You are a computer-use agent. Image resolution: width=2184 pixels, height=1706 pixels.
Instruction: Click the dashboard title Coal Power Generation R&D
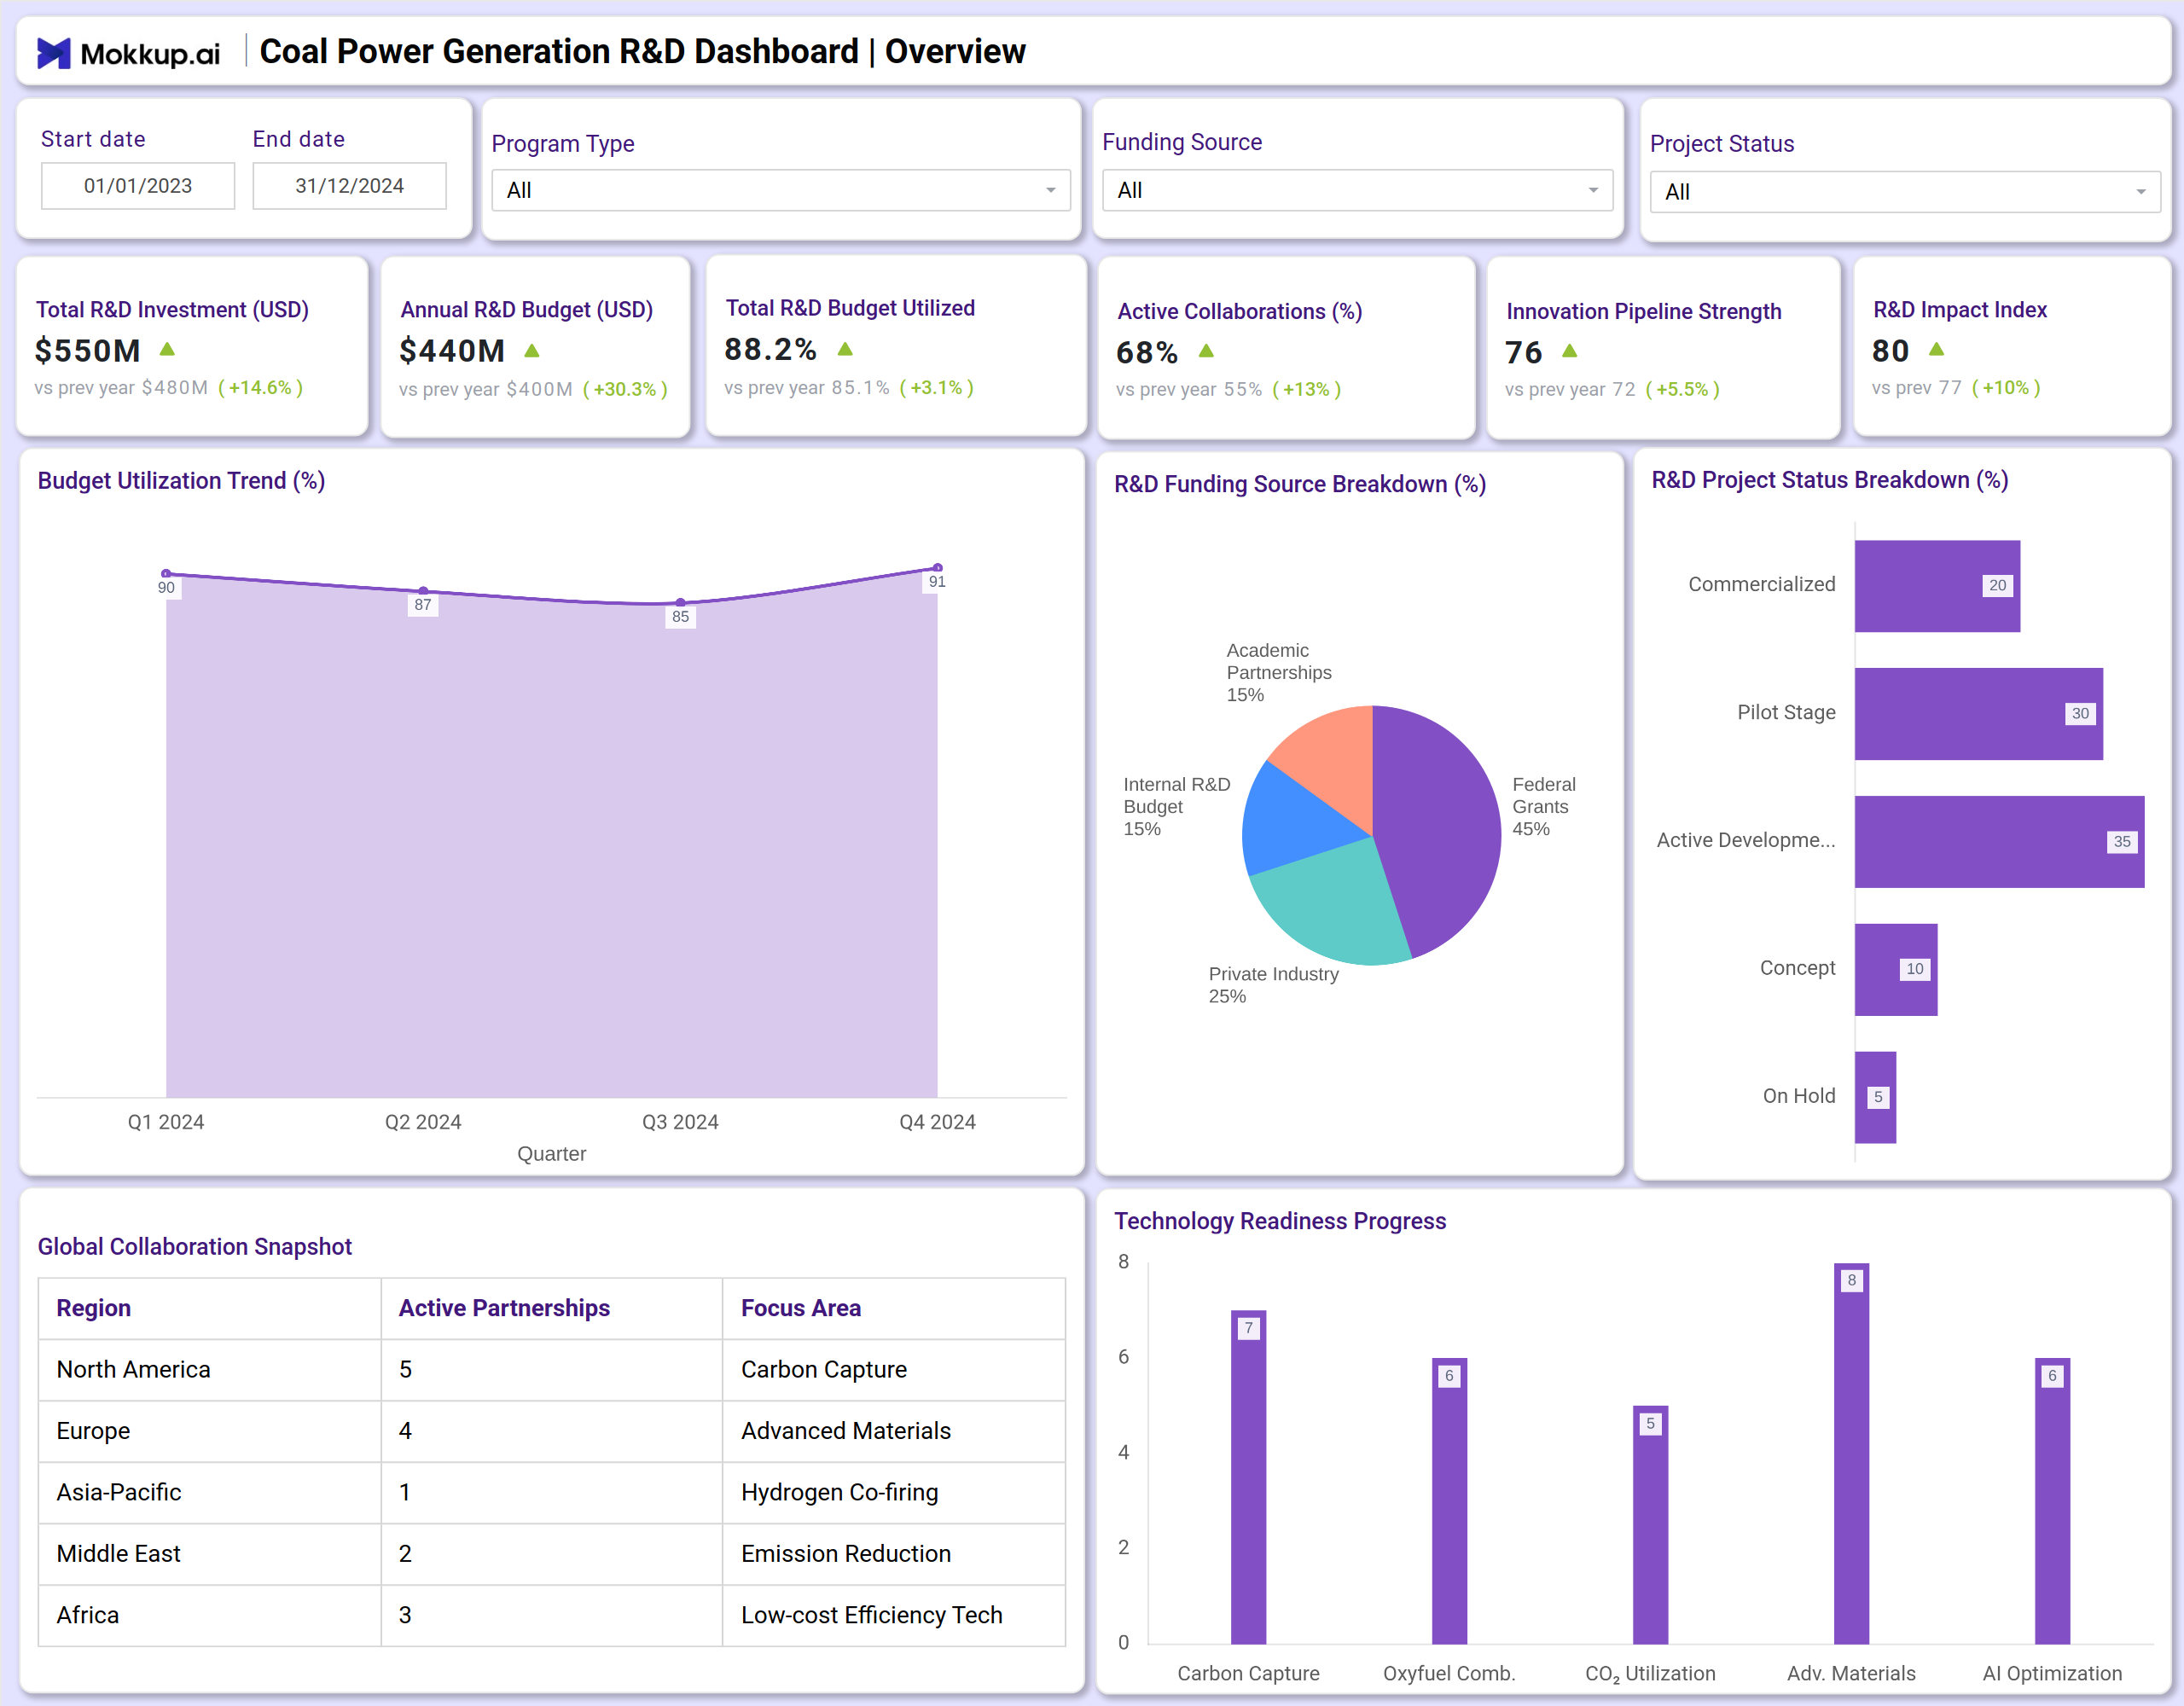click(x=643, y=52)
